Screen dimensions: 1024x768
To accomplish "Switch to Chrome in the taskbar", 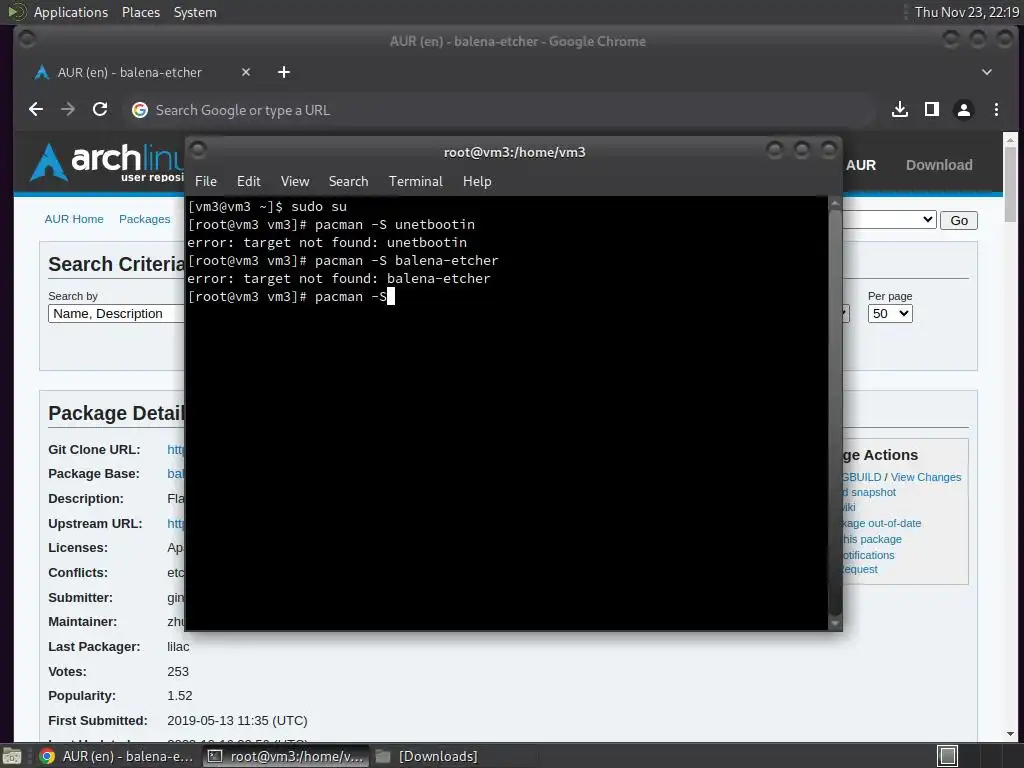I will click(118, 756).
